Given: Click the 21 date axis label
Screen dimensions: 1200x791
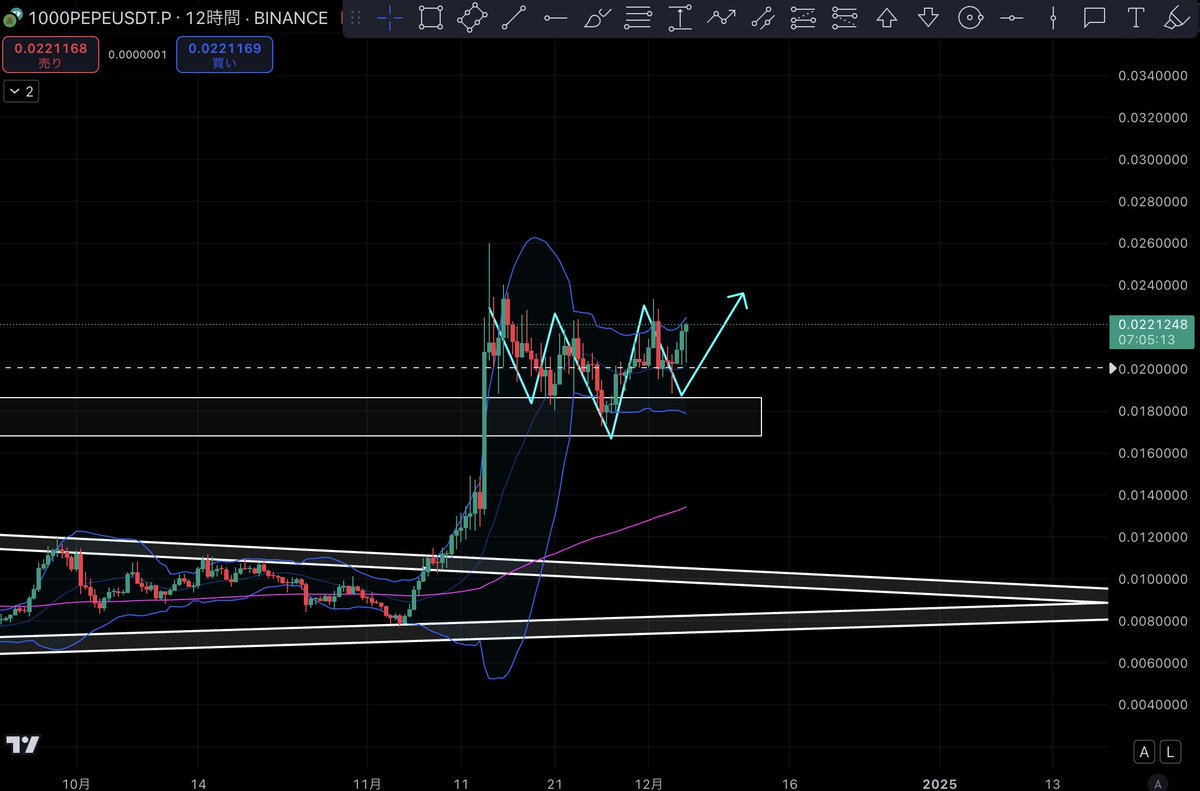Looking at the screenshot, I should [556, 784].
